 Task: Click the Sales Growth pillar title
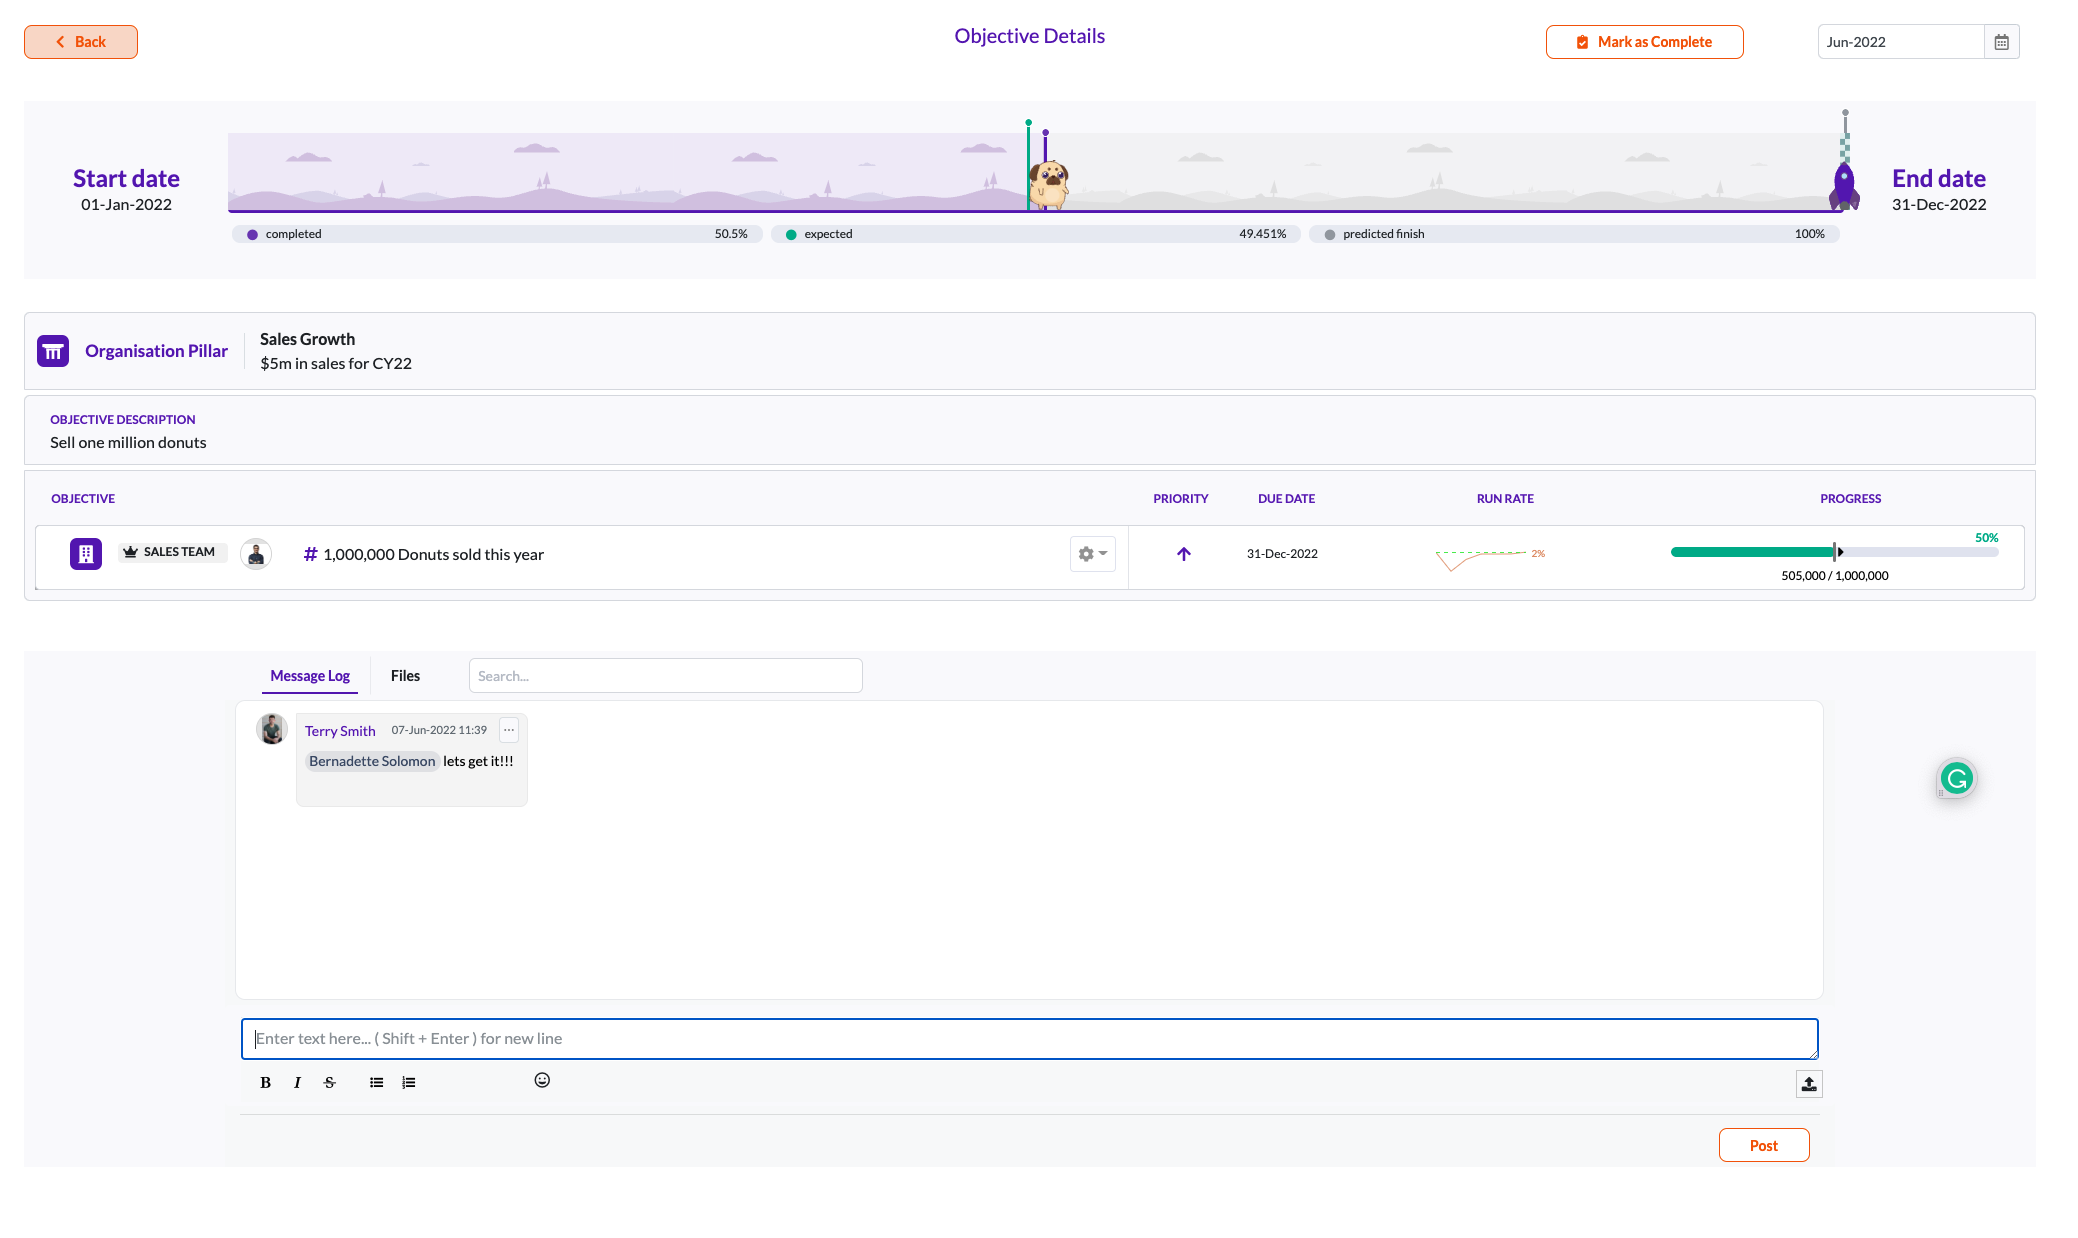click(307, 339)
